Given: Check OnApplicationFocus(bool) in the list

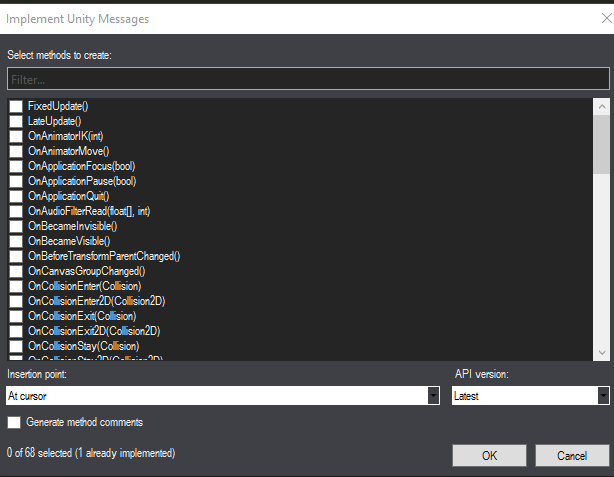Looking at the screenshot, I should click(x=16, y=166).
